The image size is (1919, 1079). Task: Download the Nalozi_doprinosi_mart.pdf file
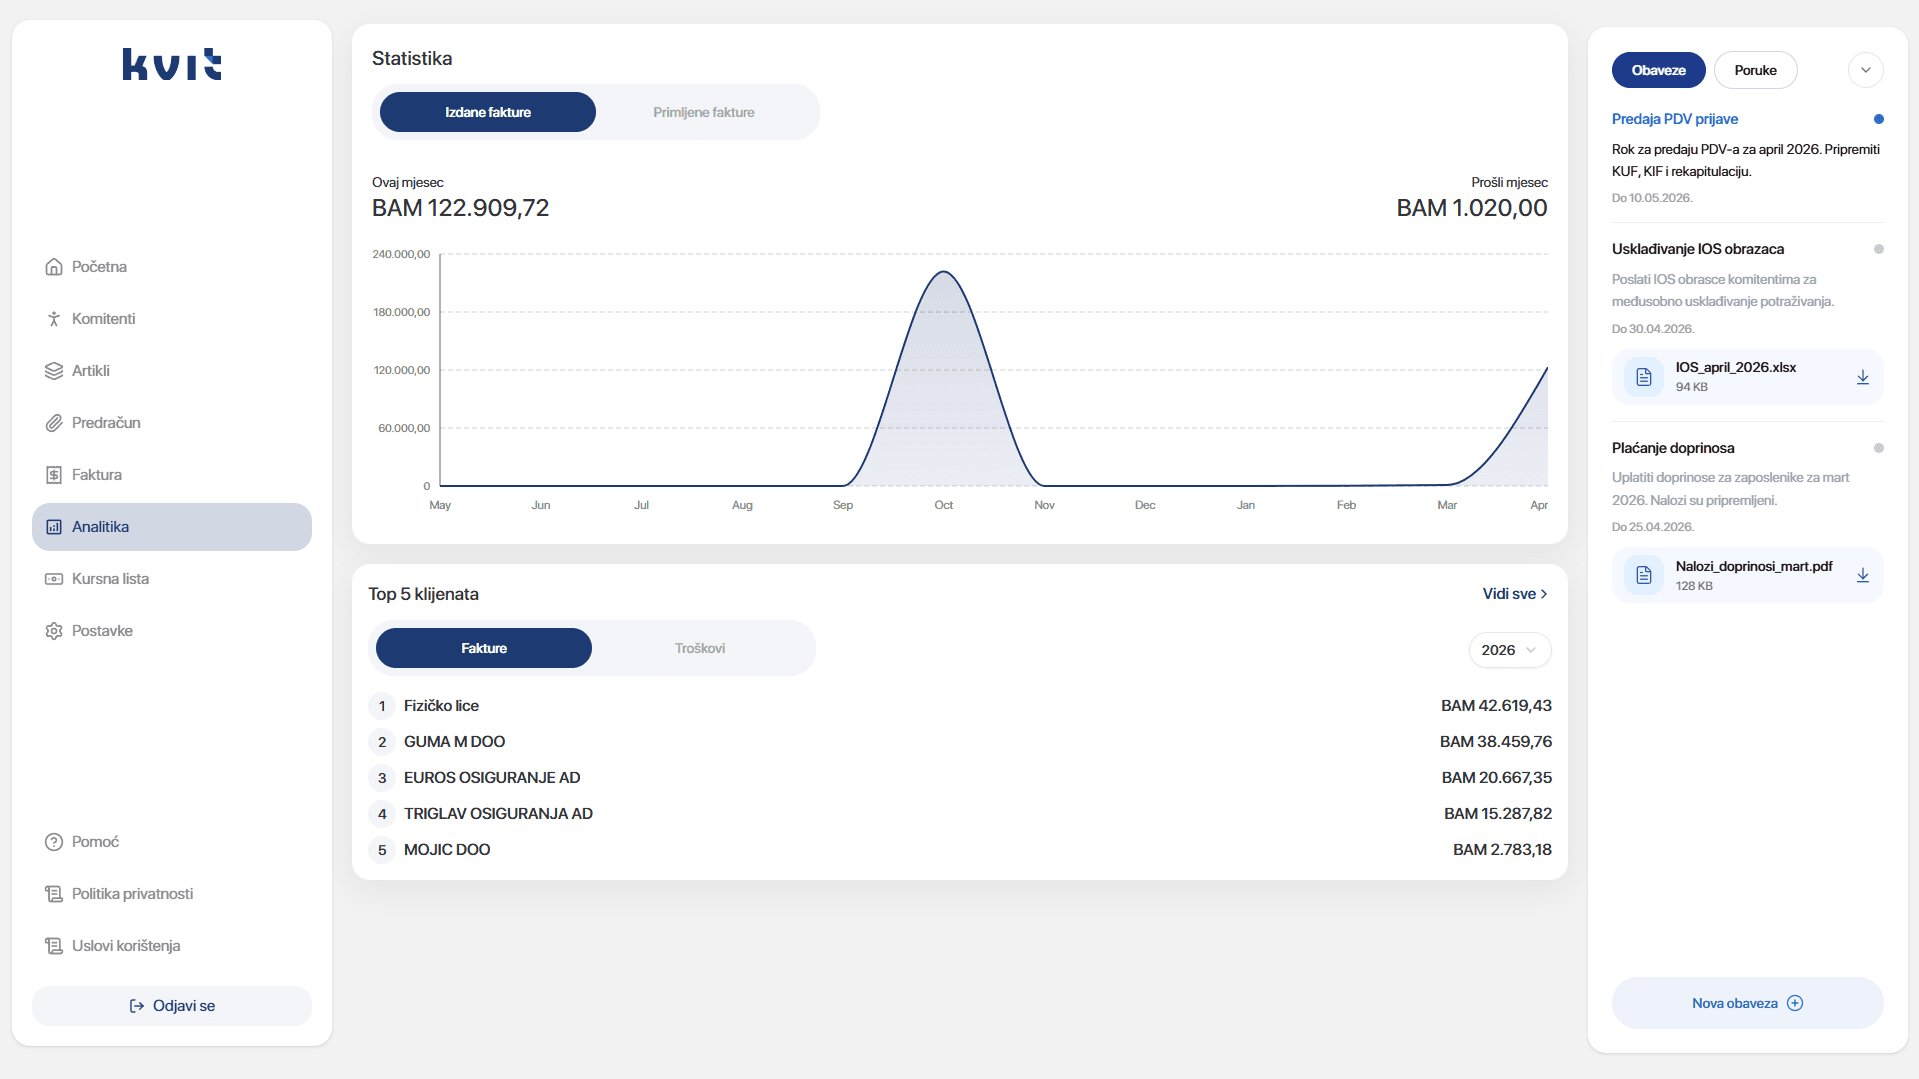[x=1863, y=575]
